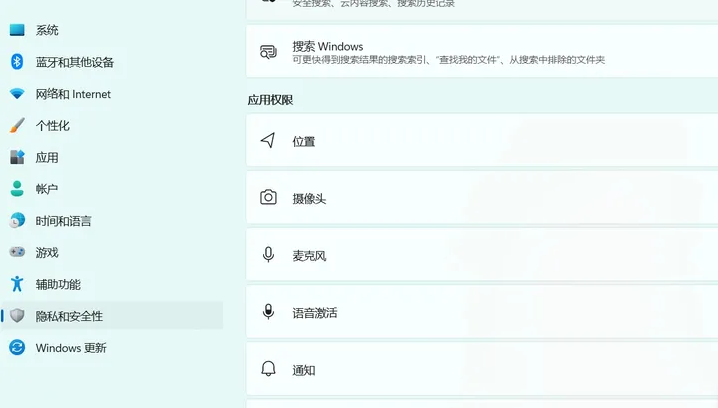The image size is (718, 408).
Task: Open 辅助功能 settings
Action: point(112,284)
